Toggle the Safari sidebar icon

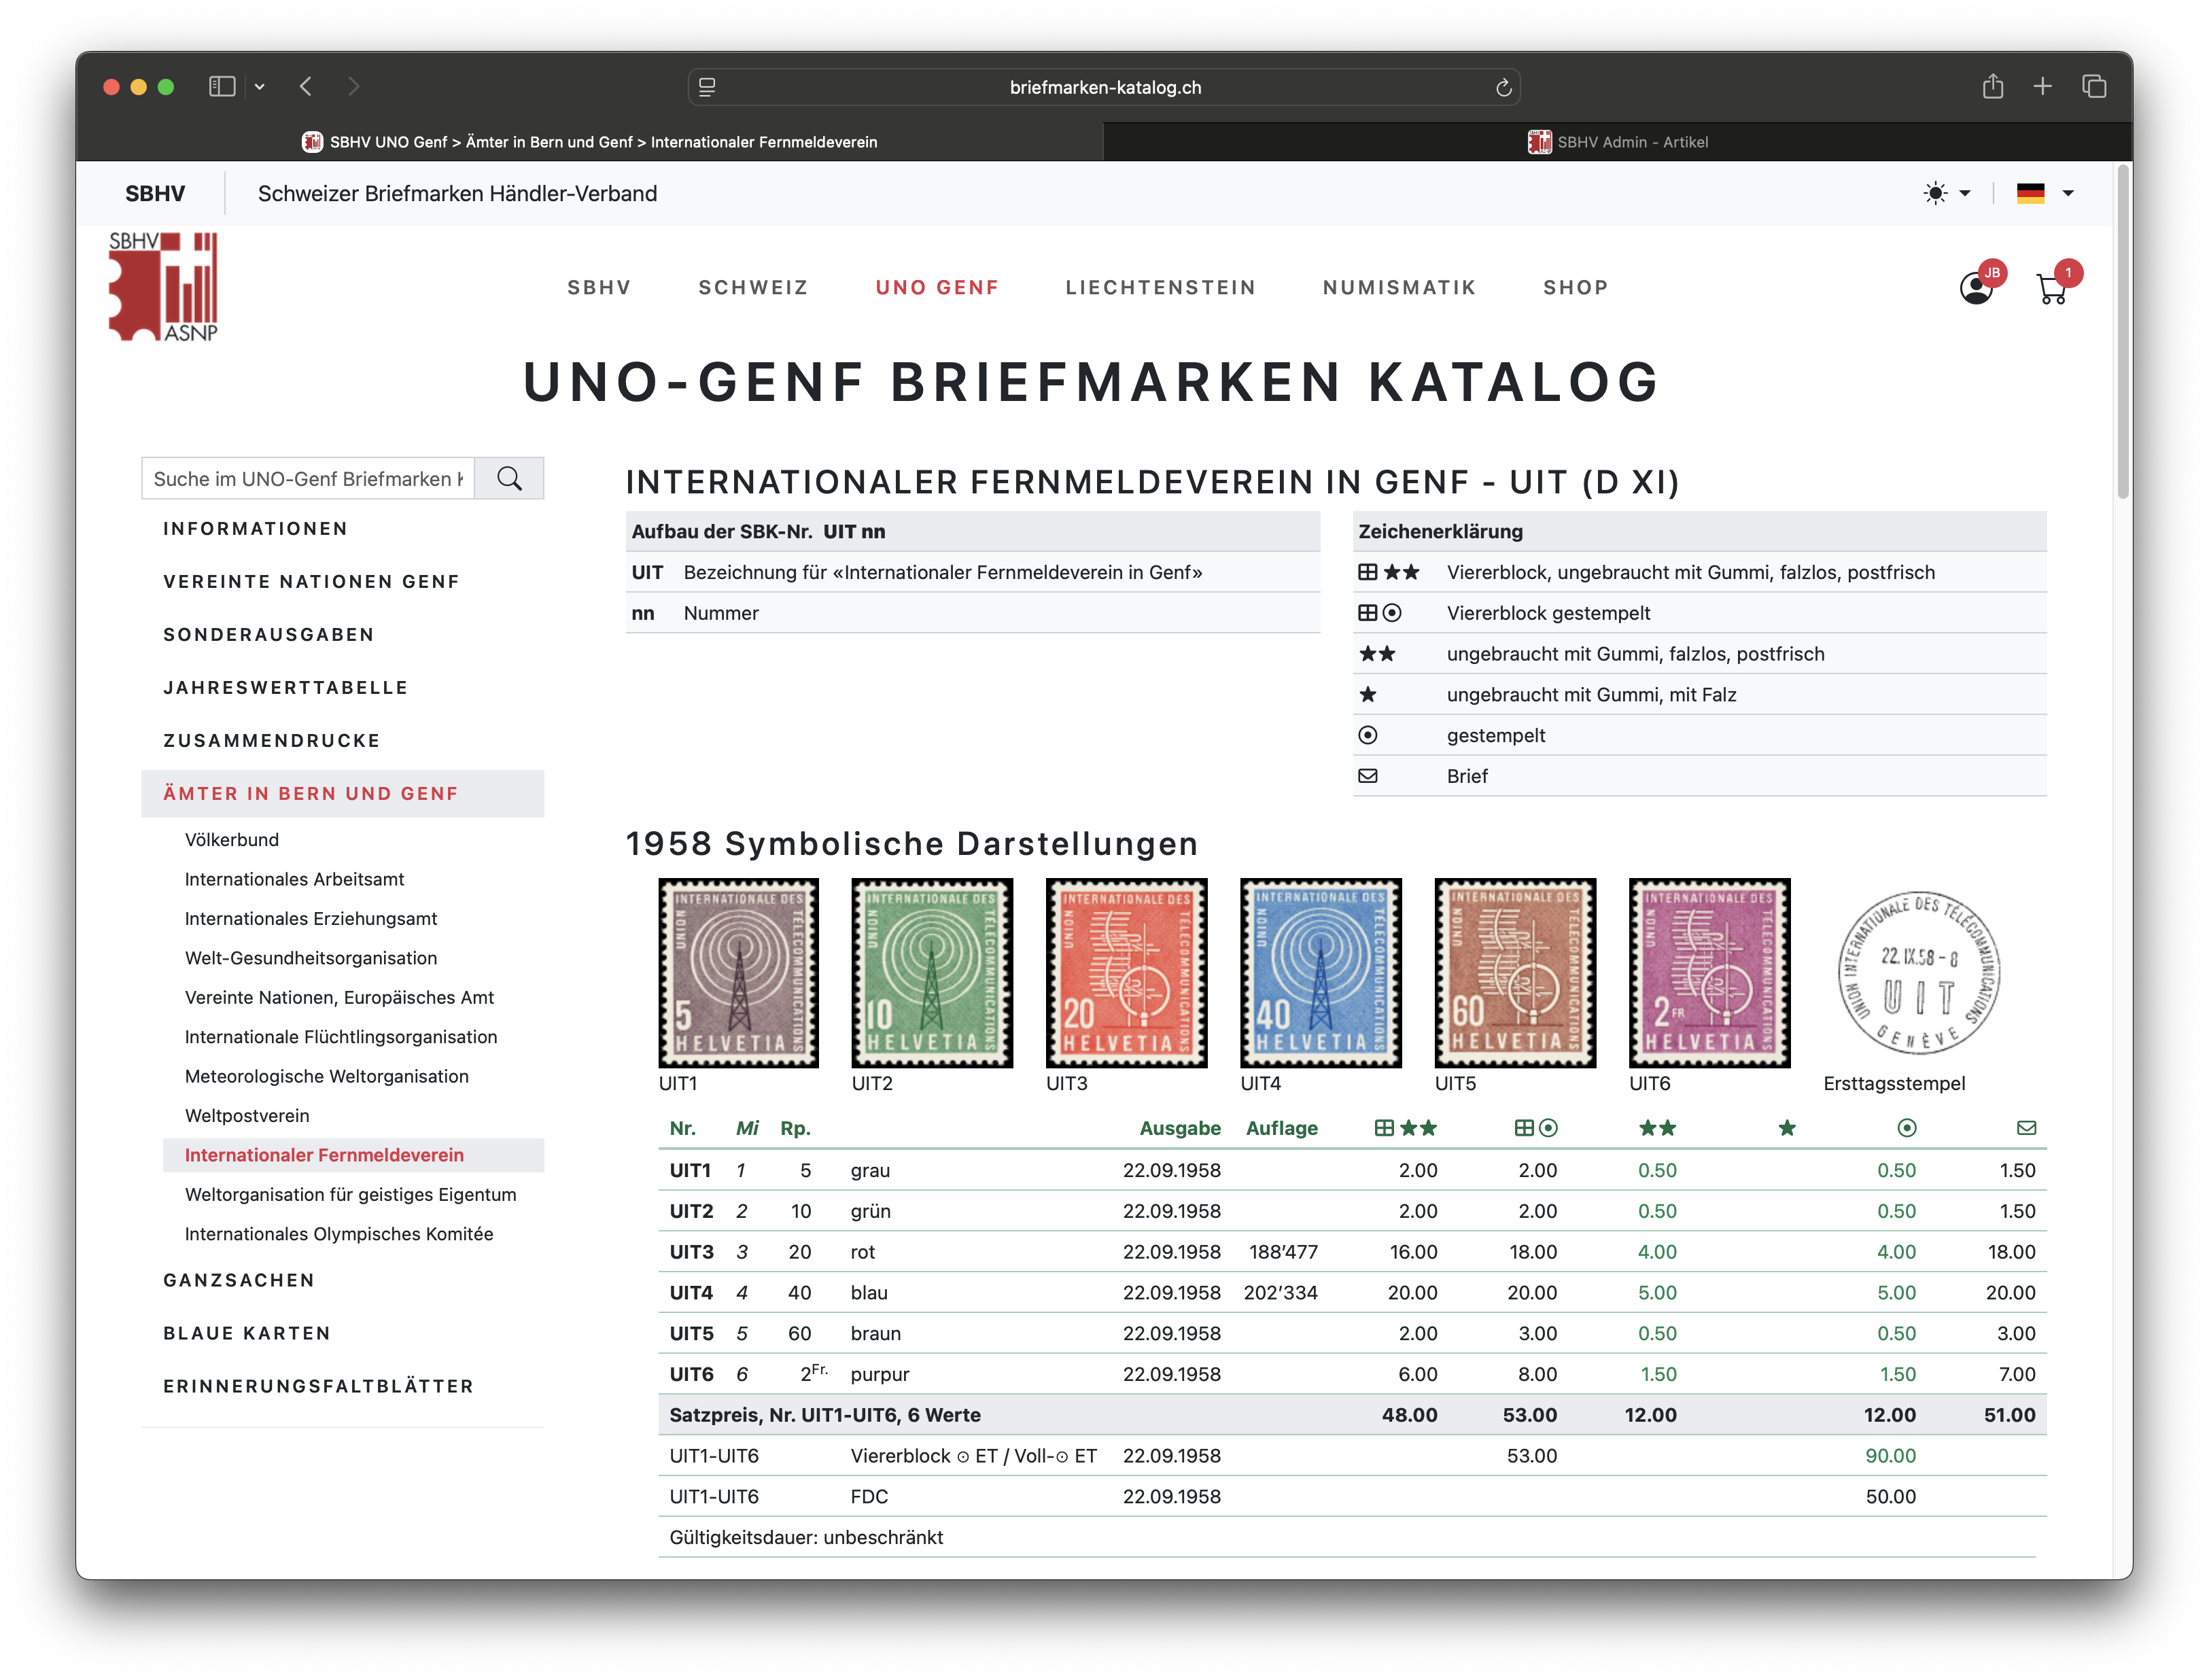pyautogui.click(x=222, y=87)
